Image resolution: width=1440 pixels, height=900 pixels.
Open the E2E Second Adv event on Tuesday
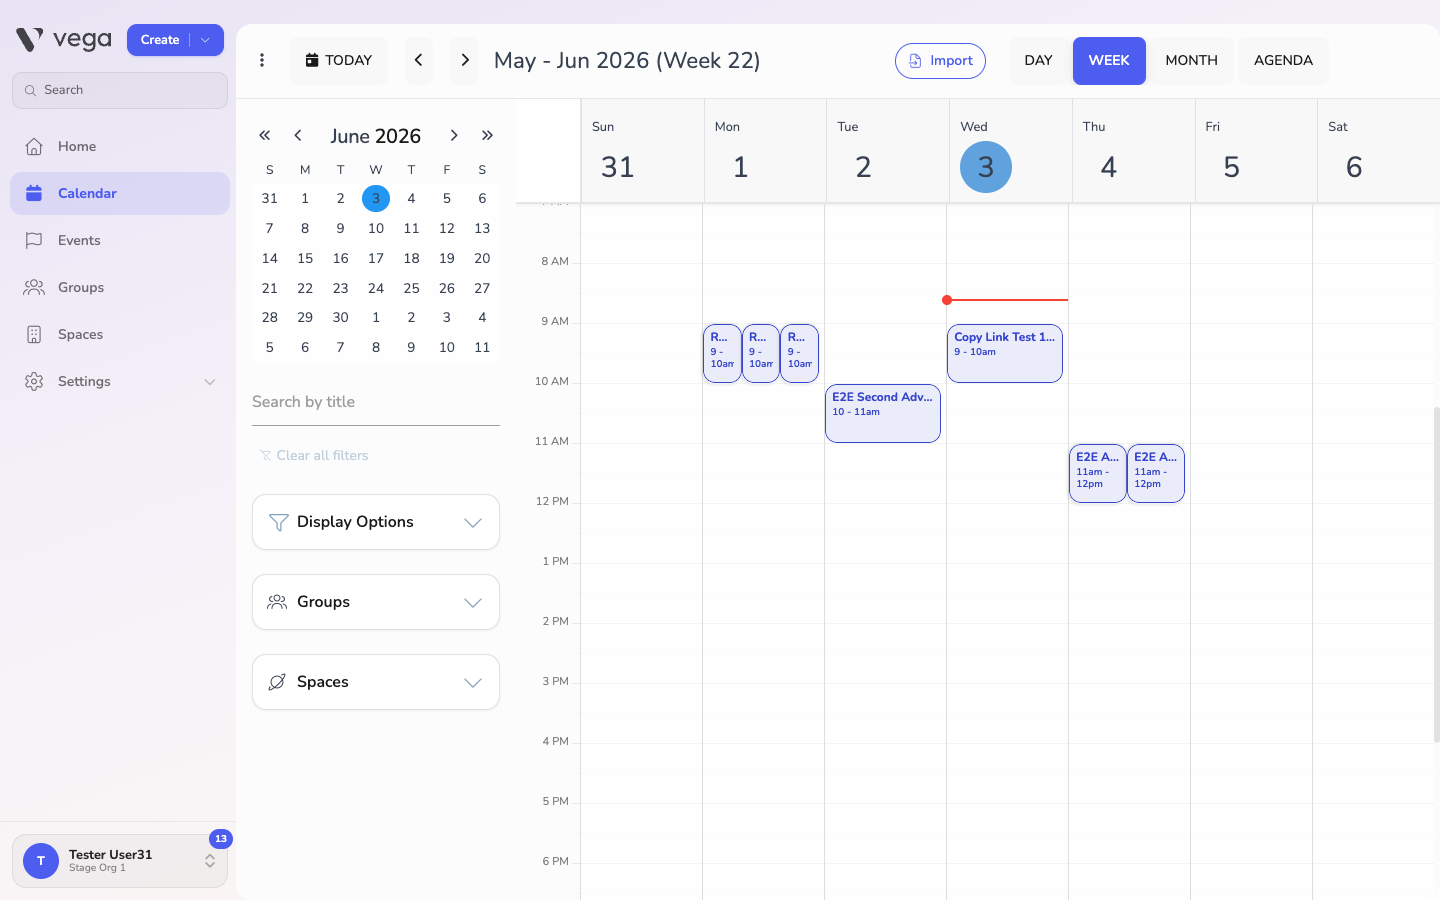[x=883, y=413]
